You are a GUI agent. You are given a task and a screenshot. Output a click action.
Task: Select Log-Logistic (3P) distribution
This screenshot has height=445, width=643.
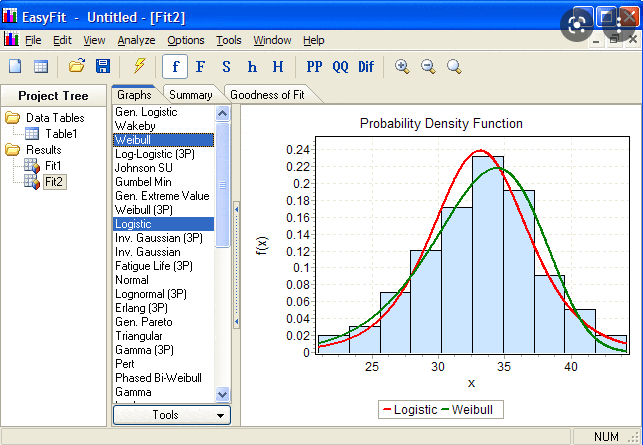click(163, 154)
